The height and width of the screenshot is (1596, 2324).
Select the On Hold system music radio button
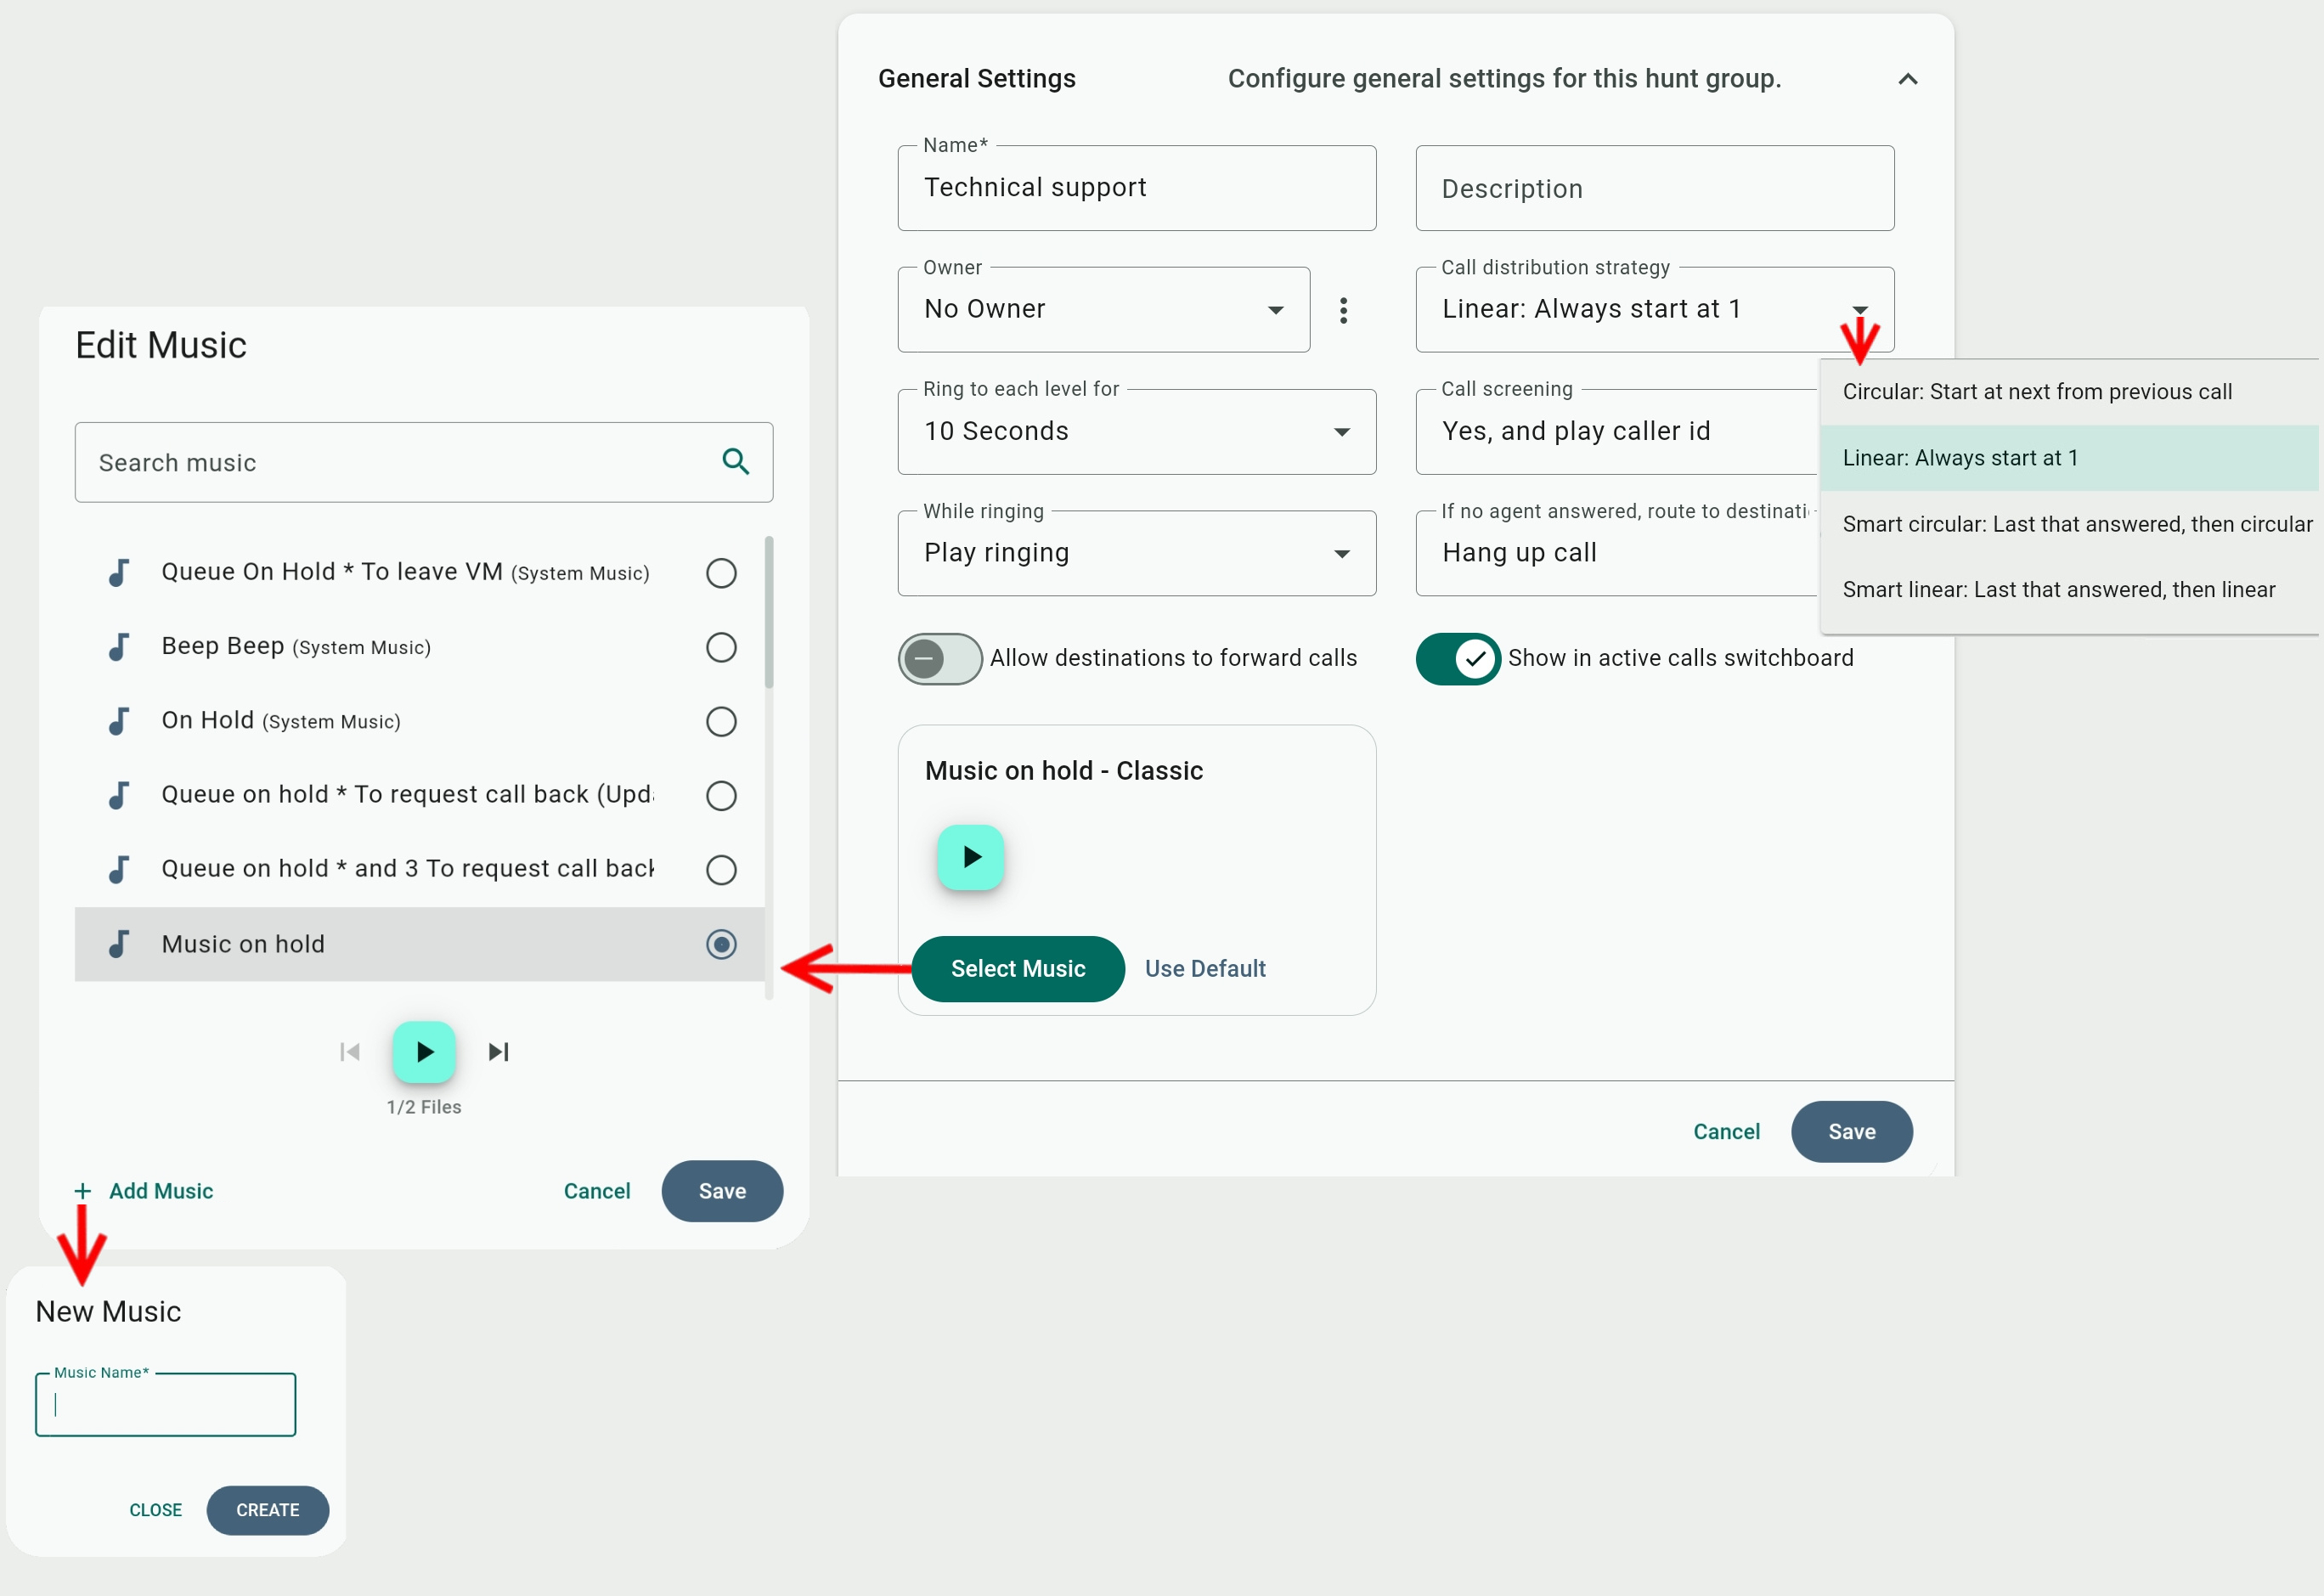tap(721, 721)
